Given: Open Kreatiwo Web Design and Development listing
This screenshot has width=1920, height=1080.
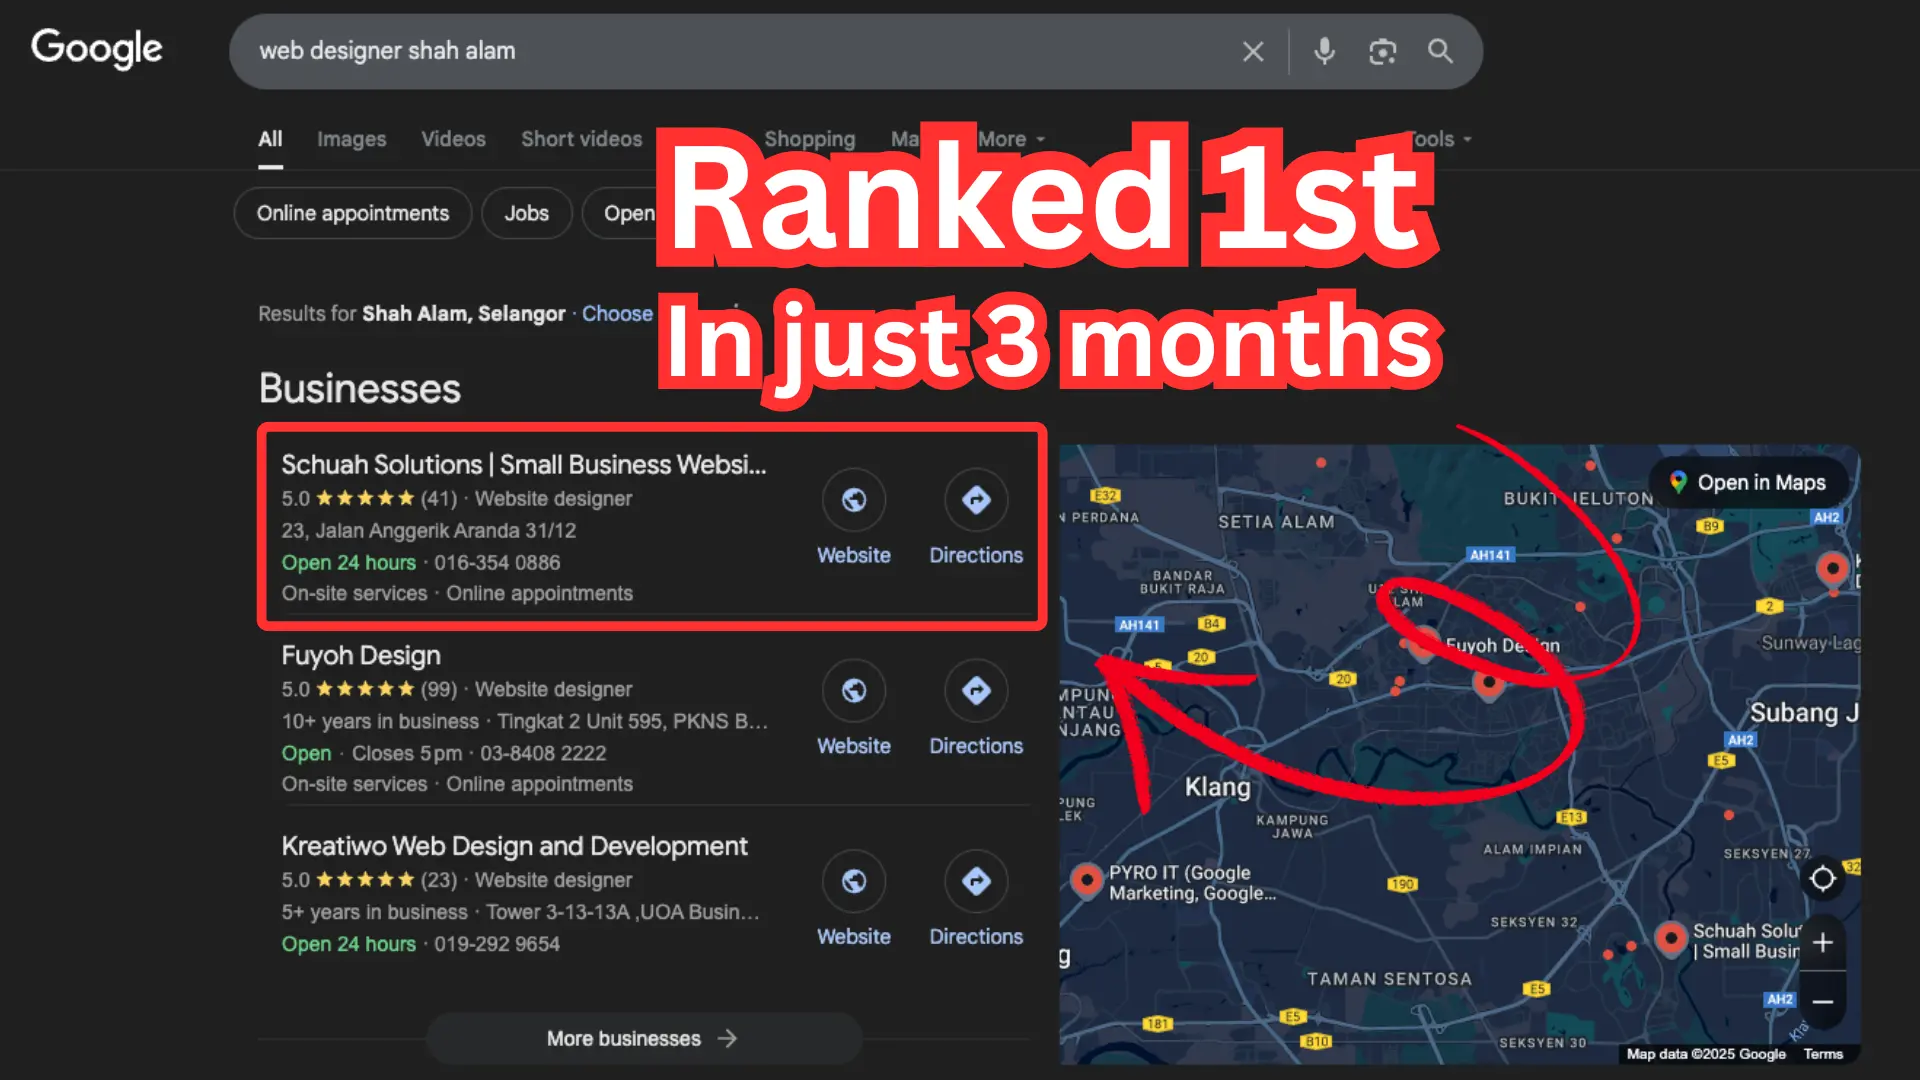Looking at the screenshot, I should 514,847.
